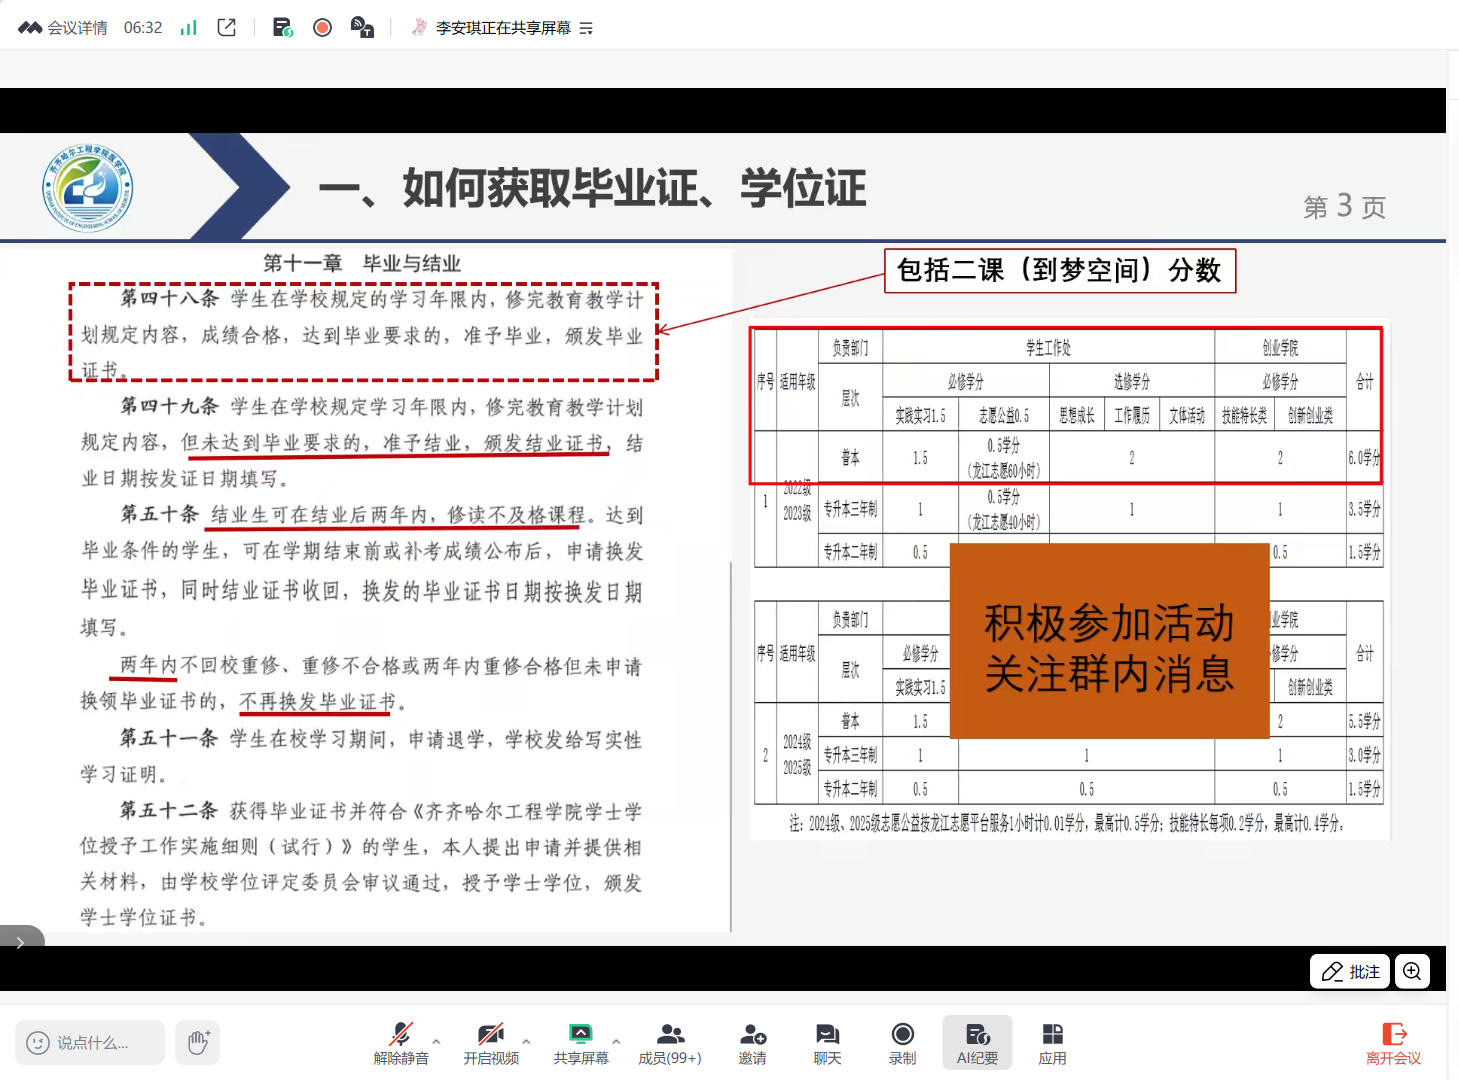This screenshot has height=1080, width=1459.
Task: Expand the audio options arrow beside 解除静音
Action: [436, 1041]
